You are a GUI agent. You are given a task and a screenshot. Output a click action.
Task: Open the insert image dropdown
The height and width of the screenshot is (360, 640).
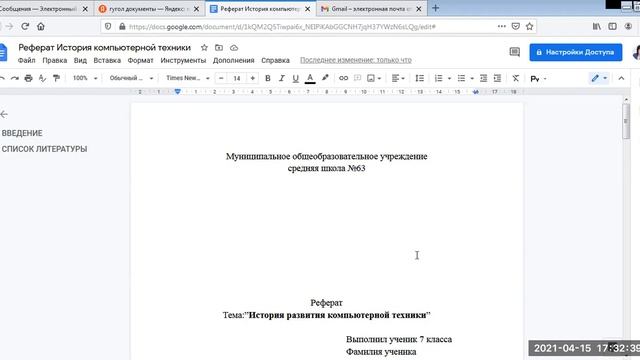pos(374,78)
